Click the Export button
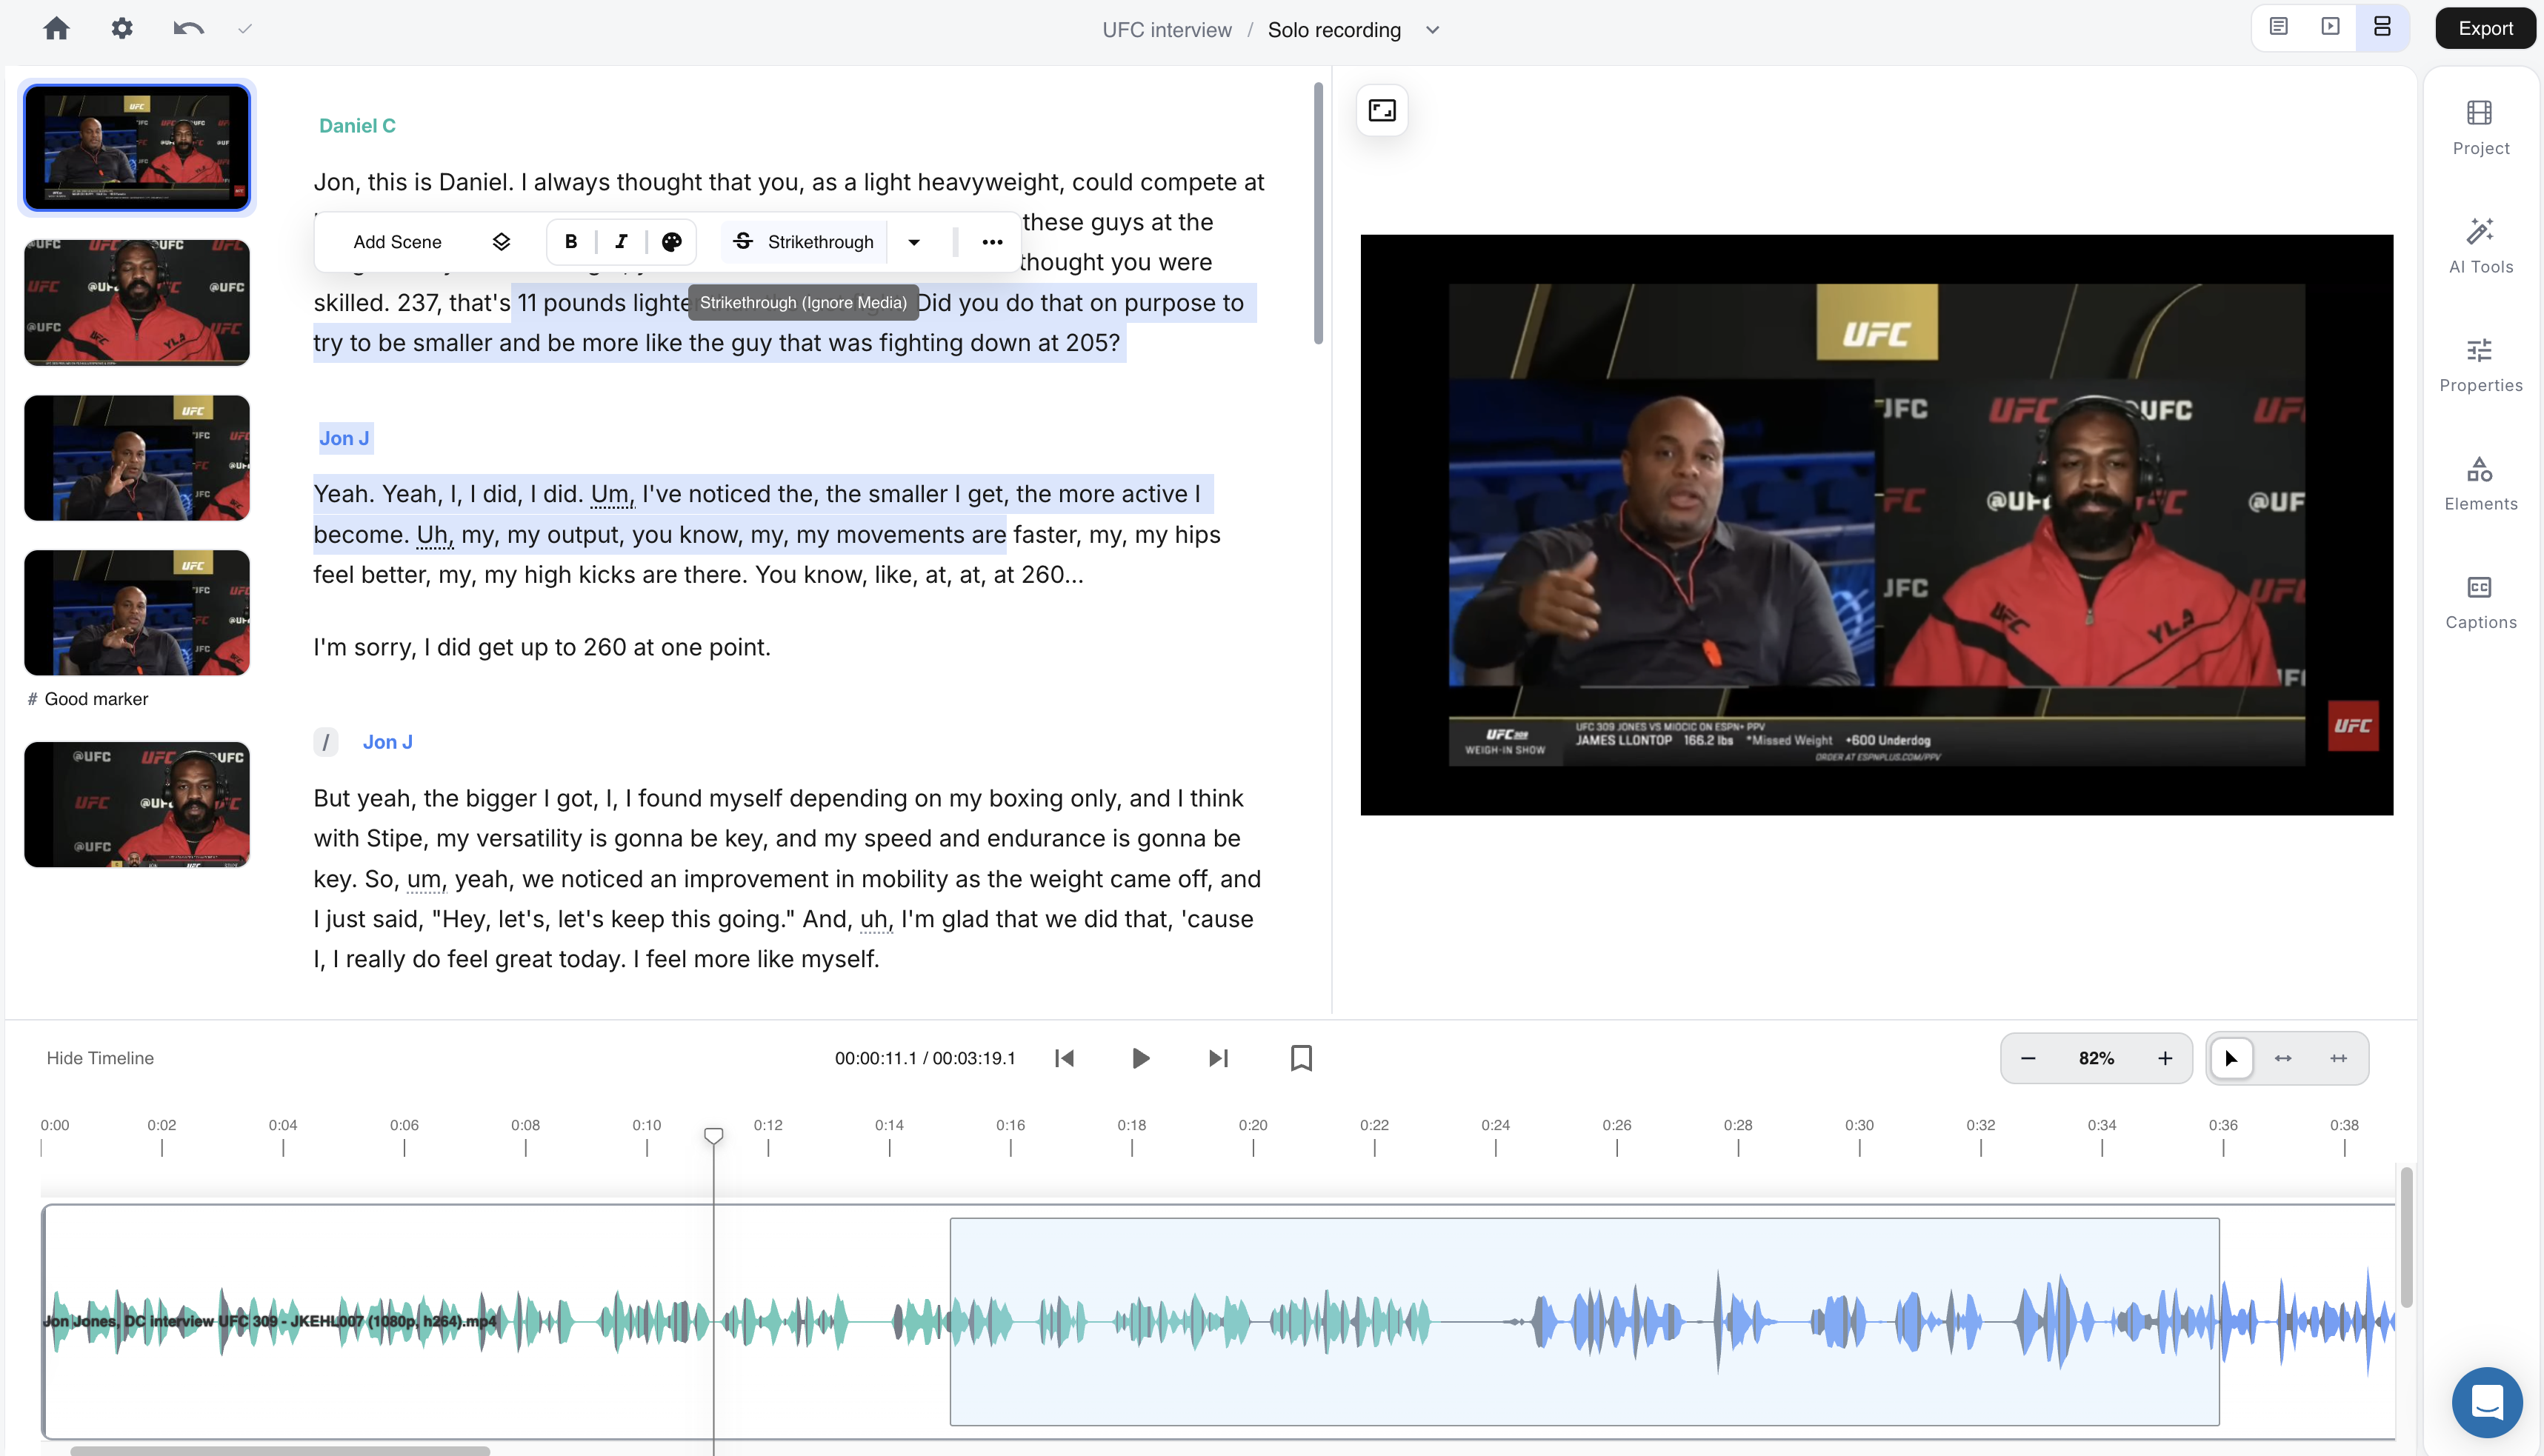The width and height of the screenshot is (2544, 1456). click(2485, 29)
